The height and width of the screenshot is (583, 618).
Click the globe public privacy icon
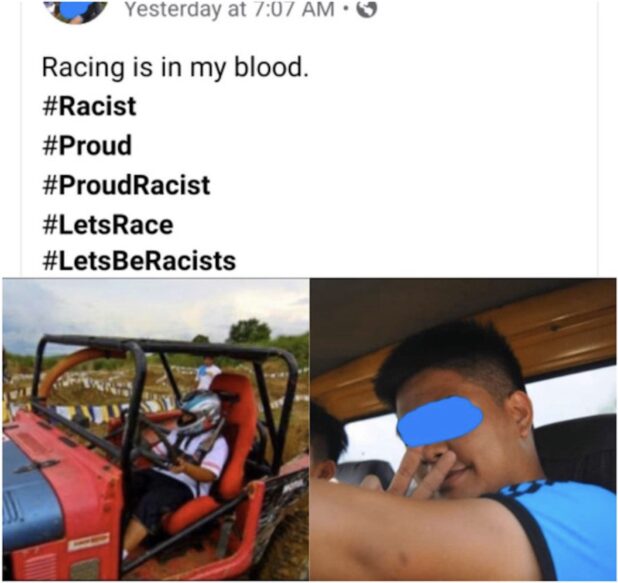click(367, 10)
